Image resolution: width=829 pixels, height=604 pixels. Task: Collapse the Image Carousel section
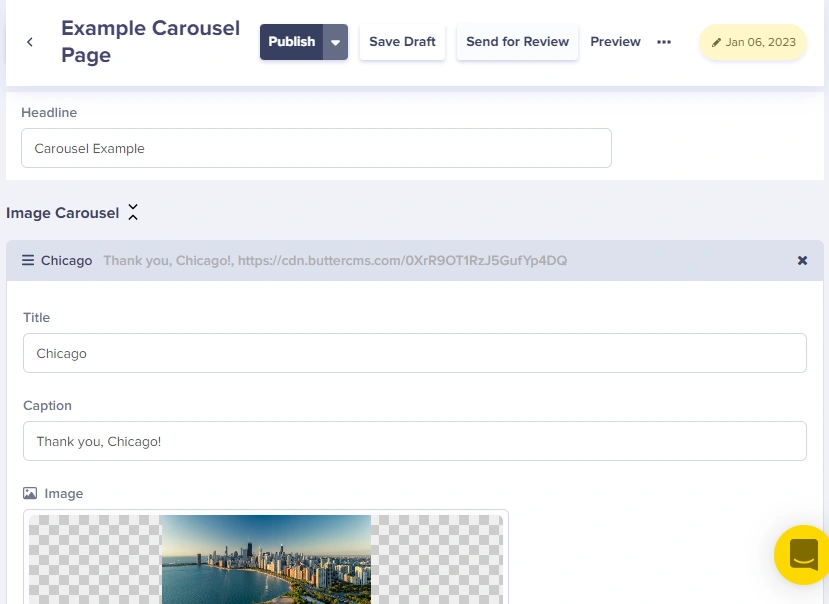pos(133,213)
